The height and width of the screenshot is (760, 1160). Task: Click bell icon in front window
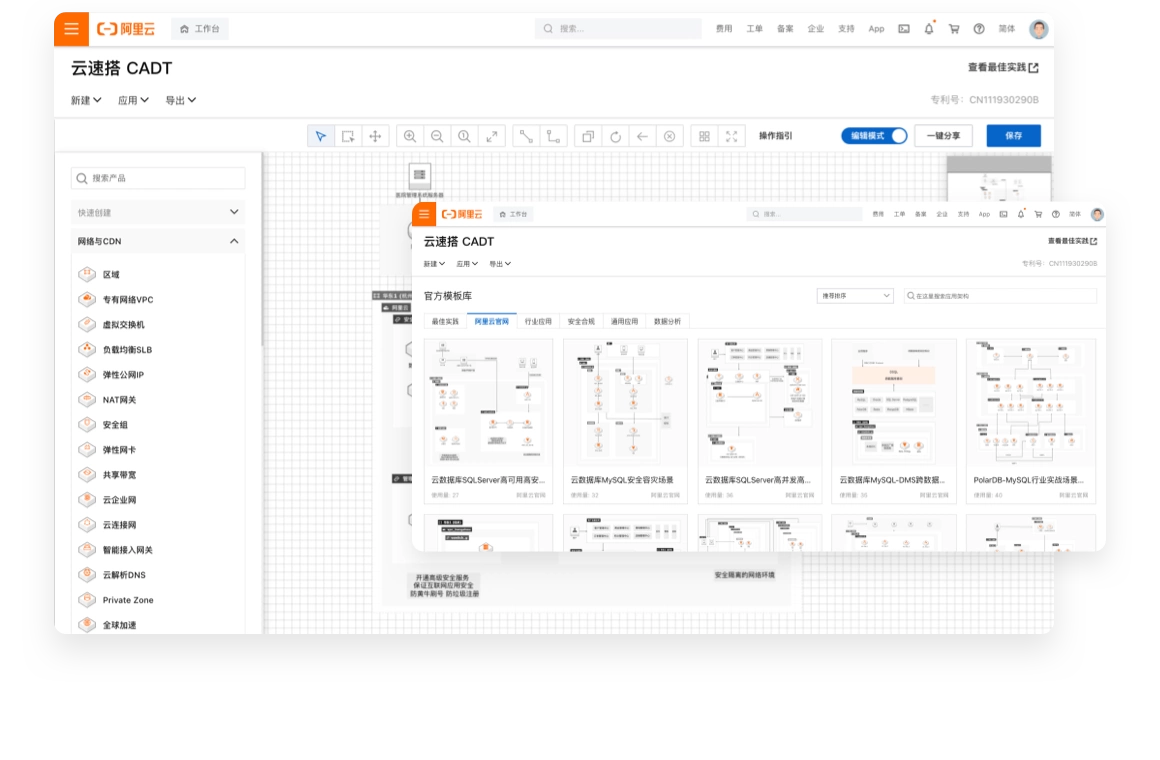(x=1021, y=214)
